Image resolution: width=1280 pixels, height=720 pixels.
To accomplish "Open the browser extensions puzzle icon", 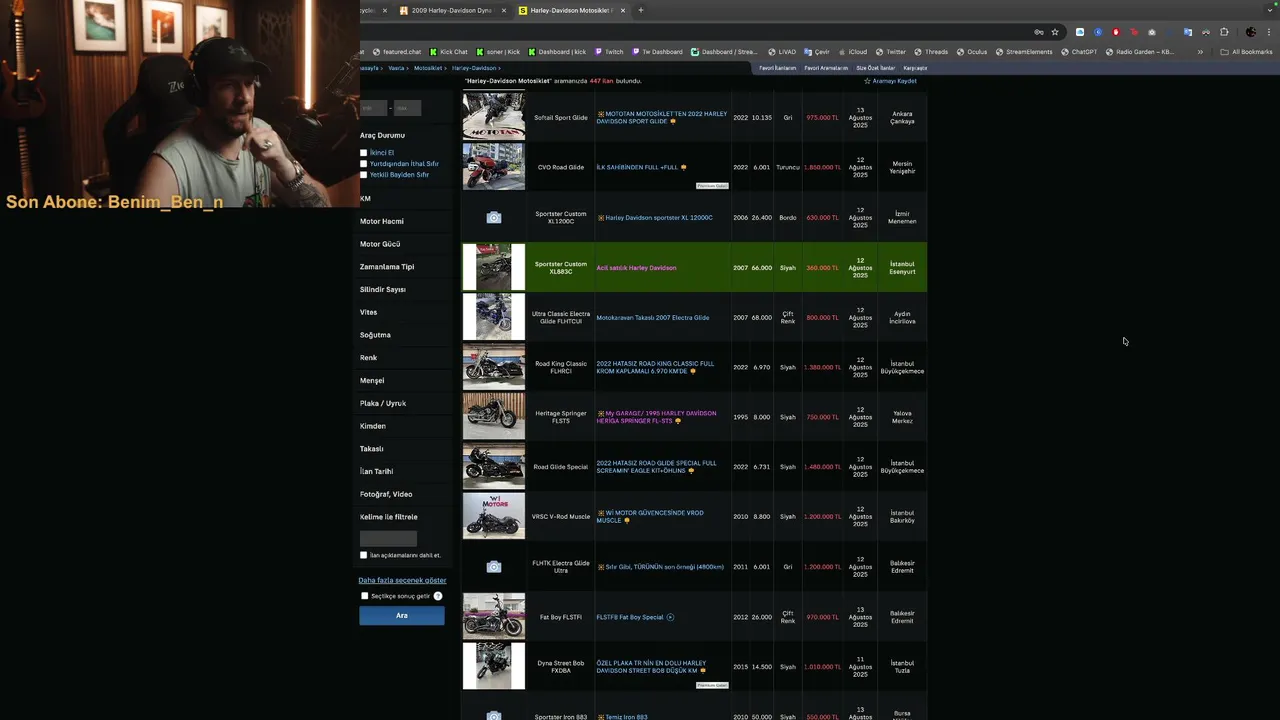I will pyautogui.click(x=1224, y=32).
